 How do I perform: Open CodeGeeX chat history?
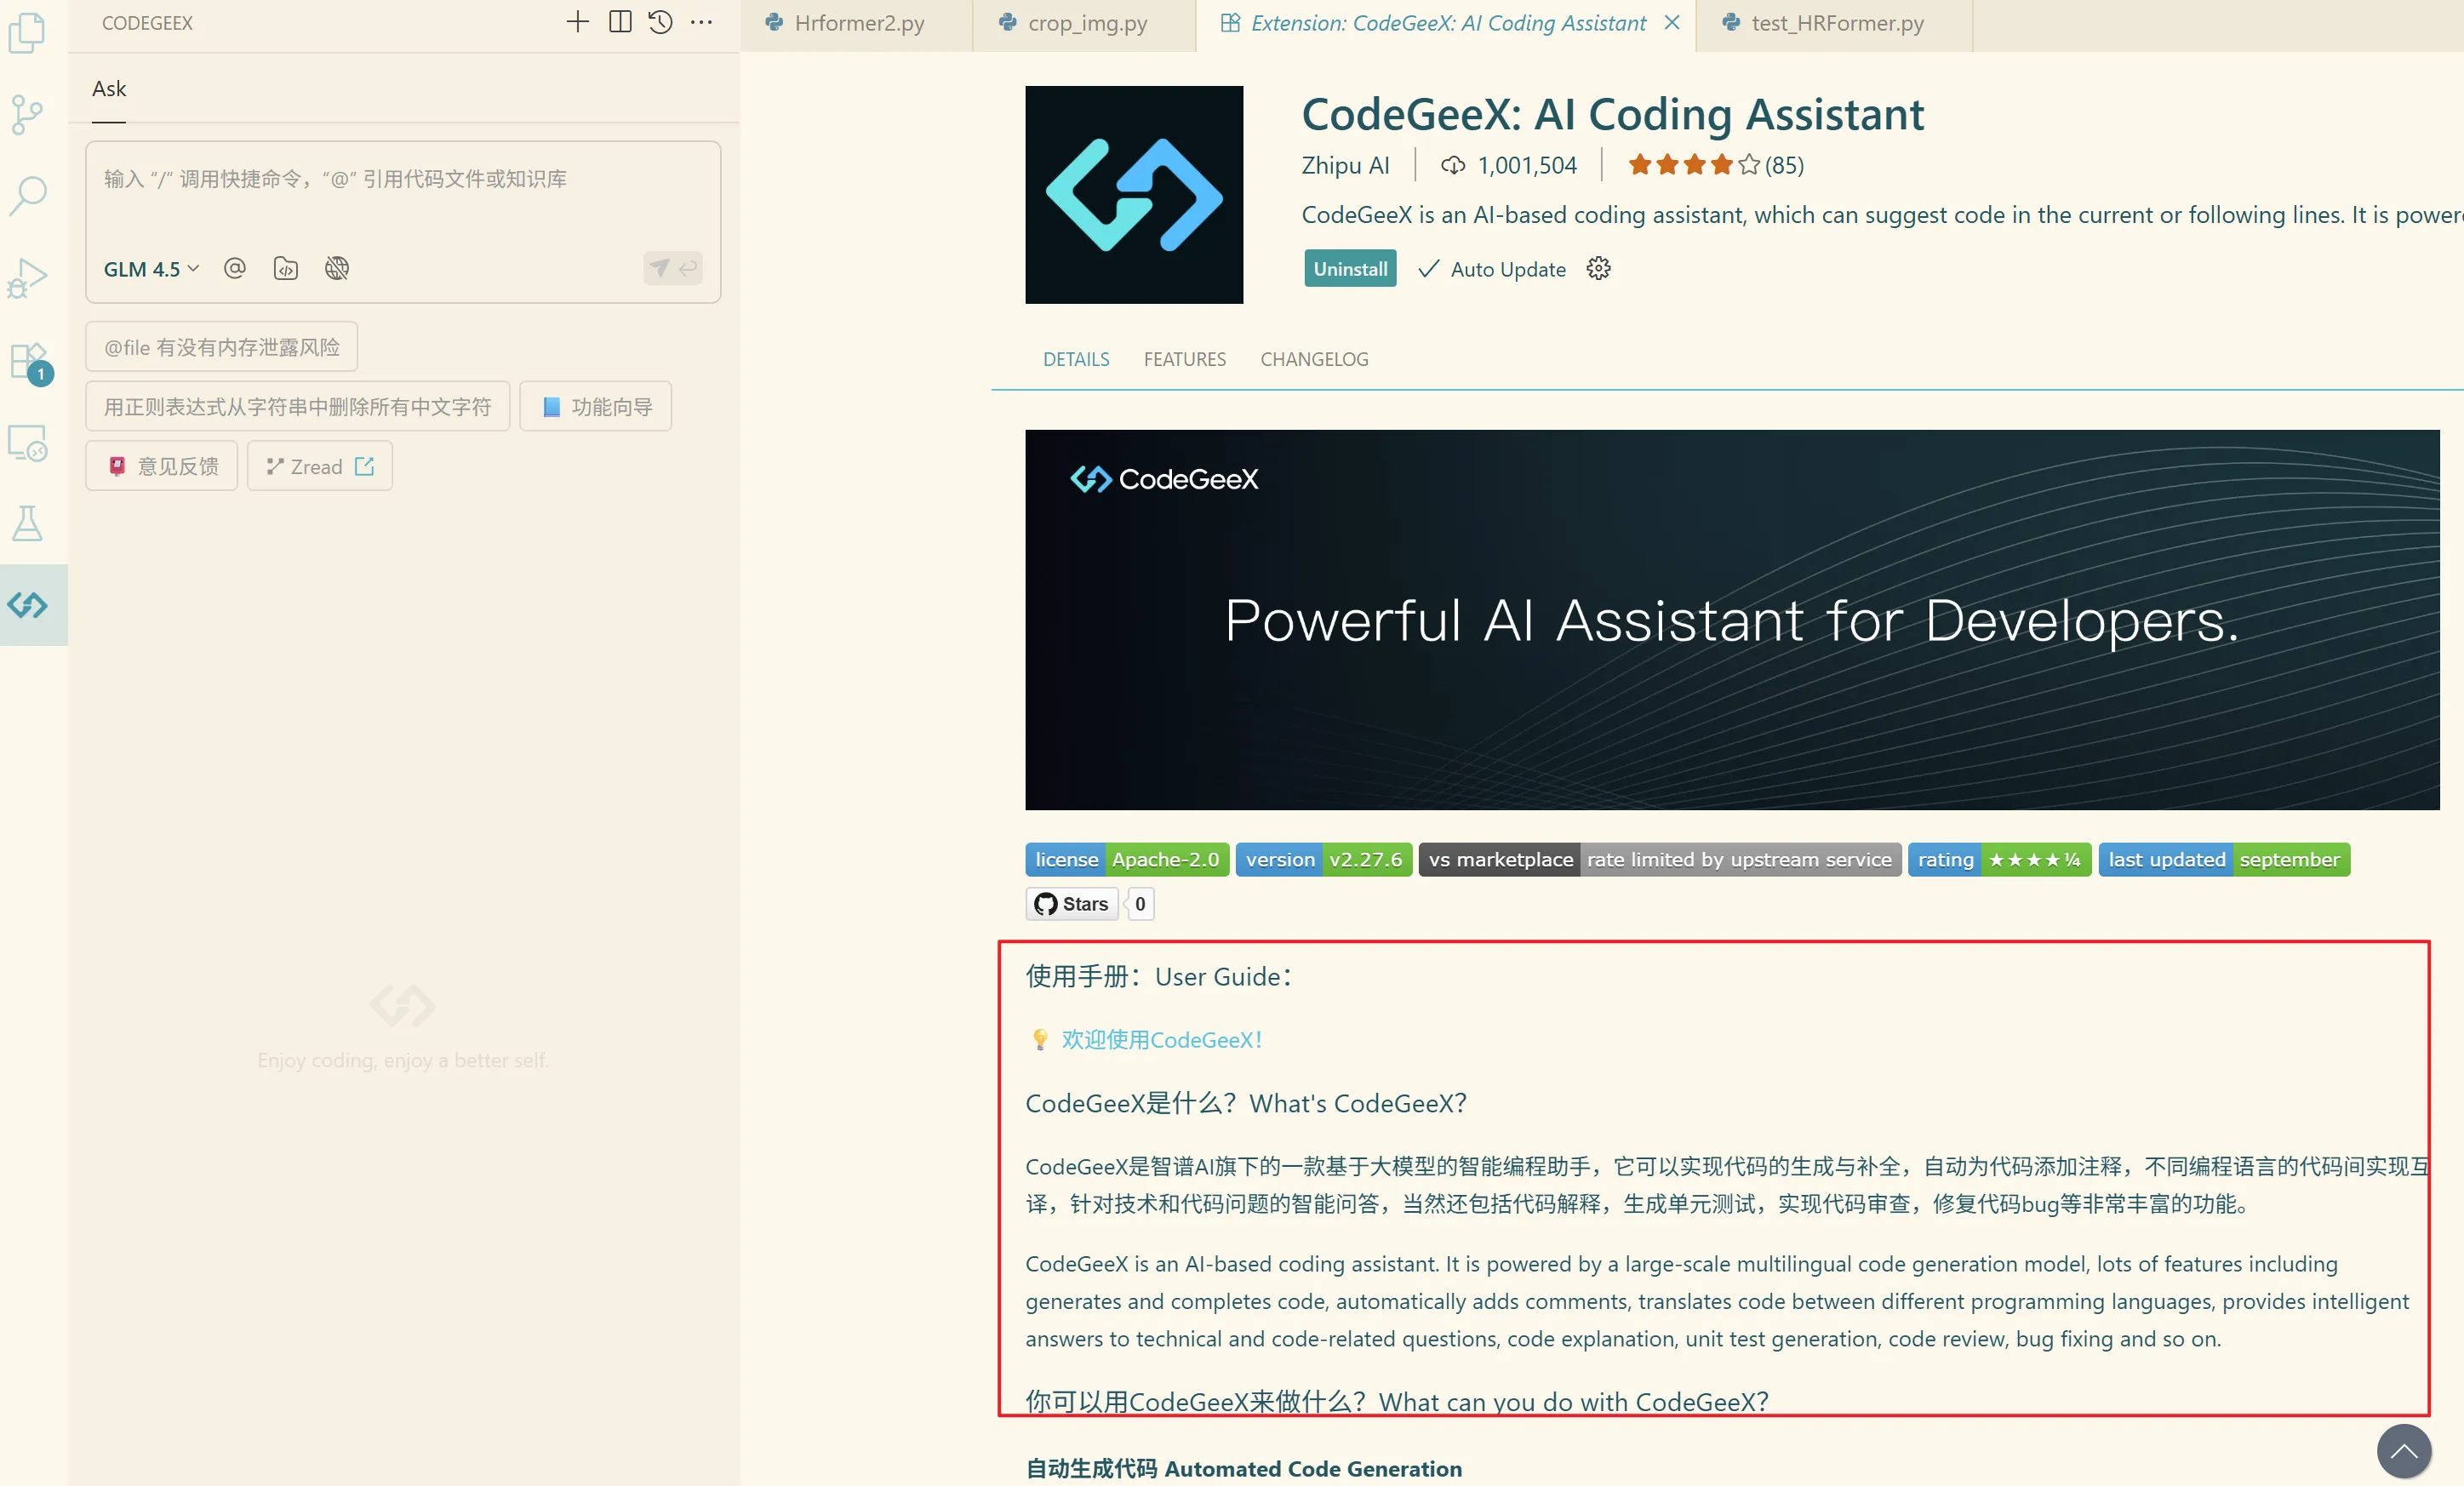click(x=660, y=22)
